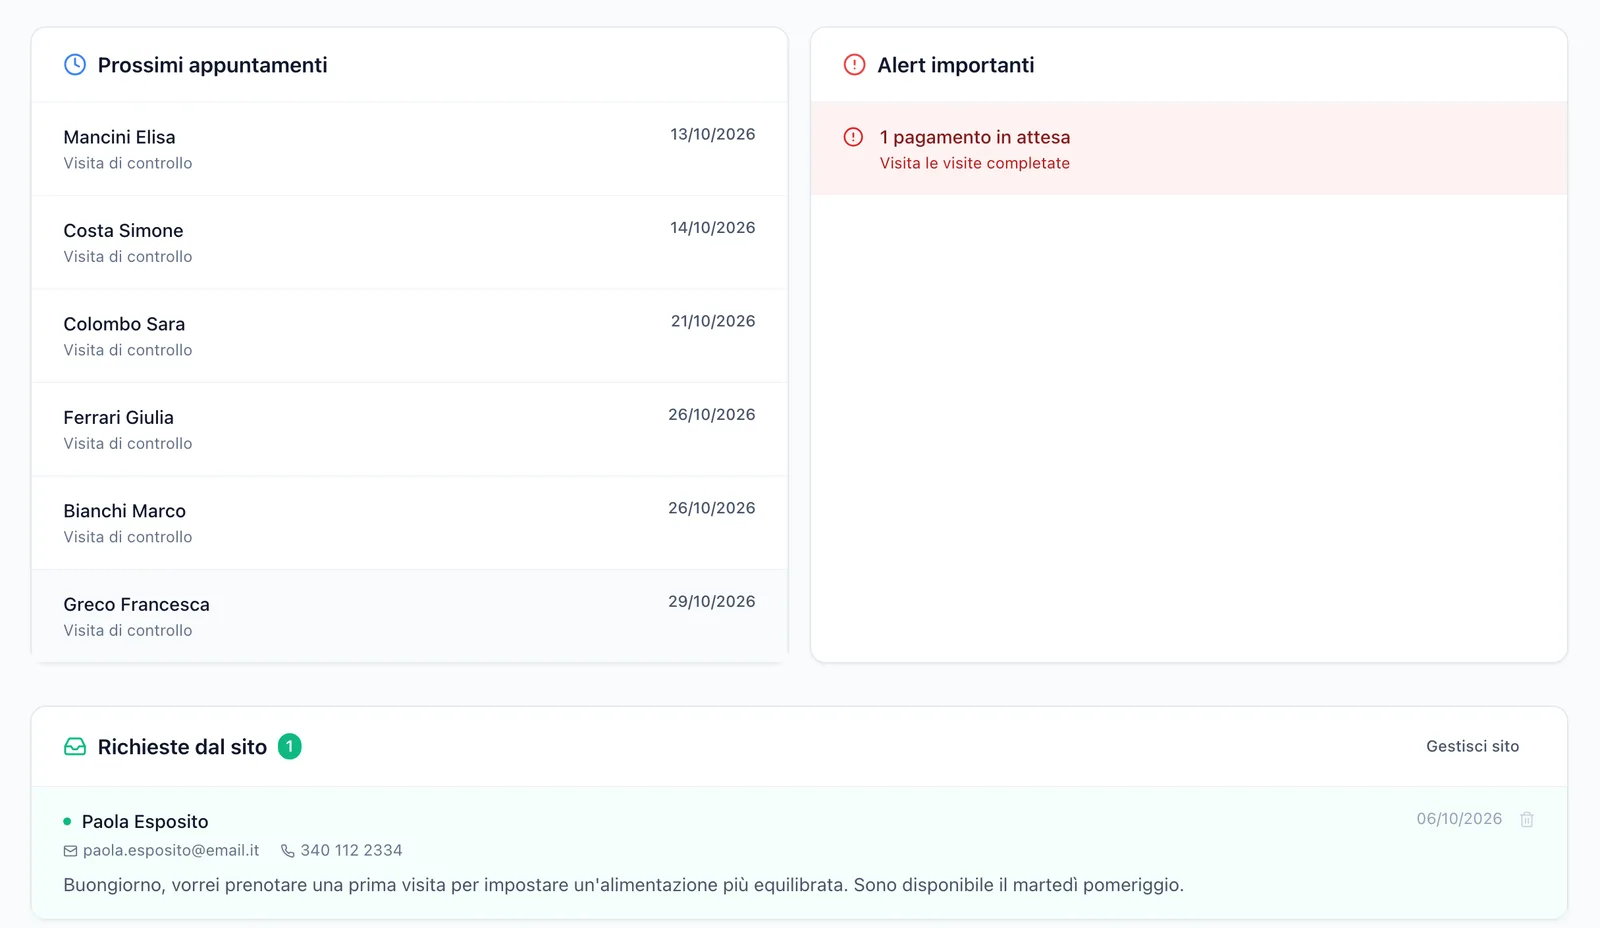Image resolution: width=1600 pixels, height=928 pixels.
Task: Click the envelope icon next to paola.esposito@email.it
Action: click(x=70, y=851)
